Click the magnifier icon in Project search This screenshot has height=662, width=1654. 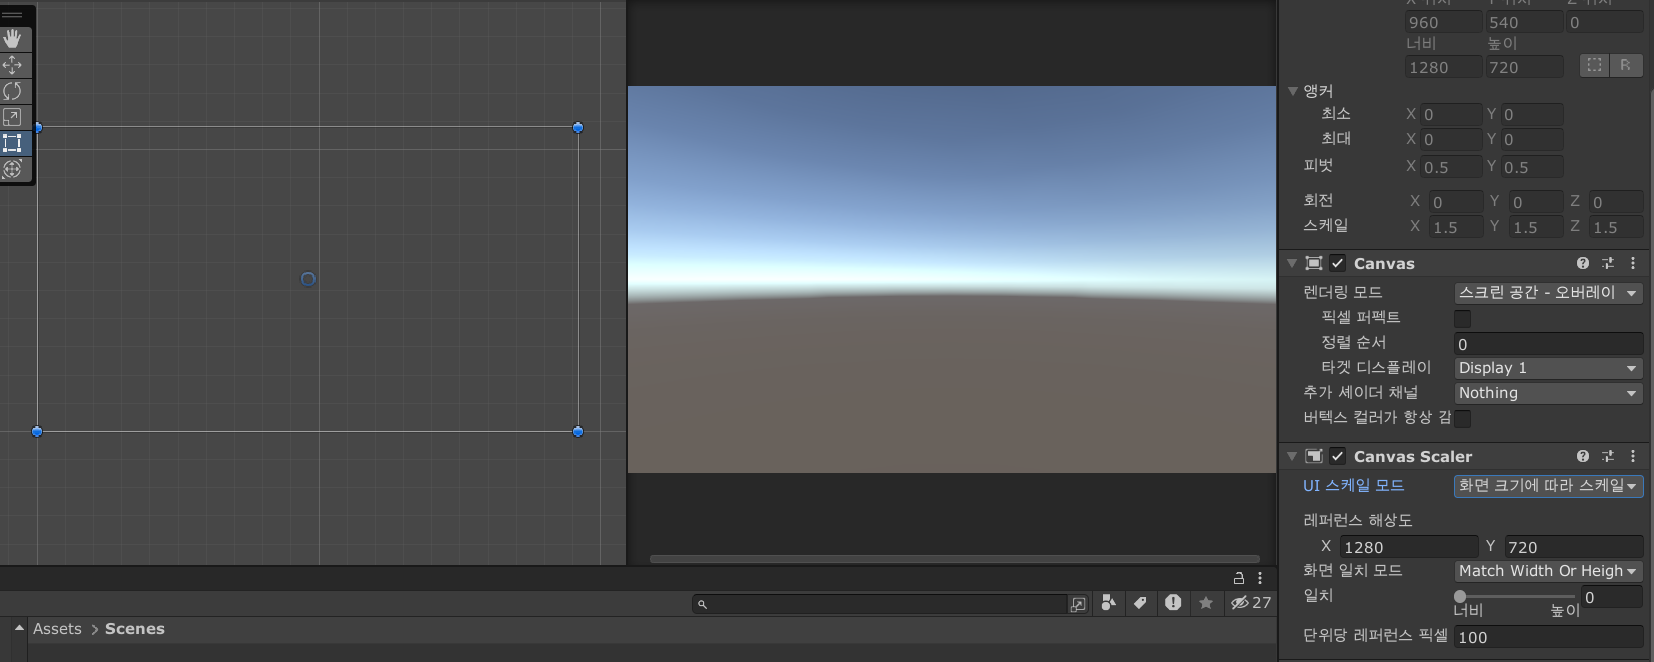pos(702,604)
